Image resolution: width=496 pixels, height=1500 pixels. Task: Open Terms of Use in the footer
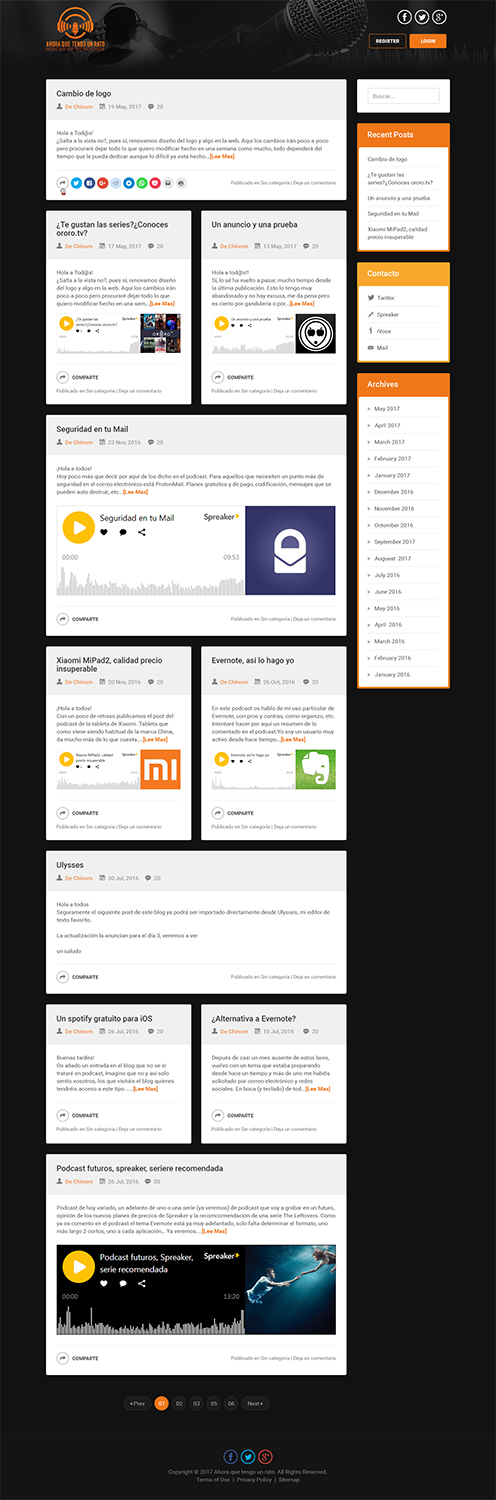point(213,1479)
